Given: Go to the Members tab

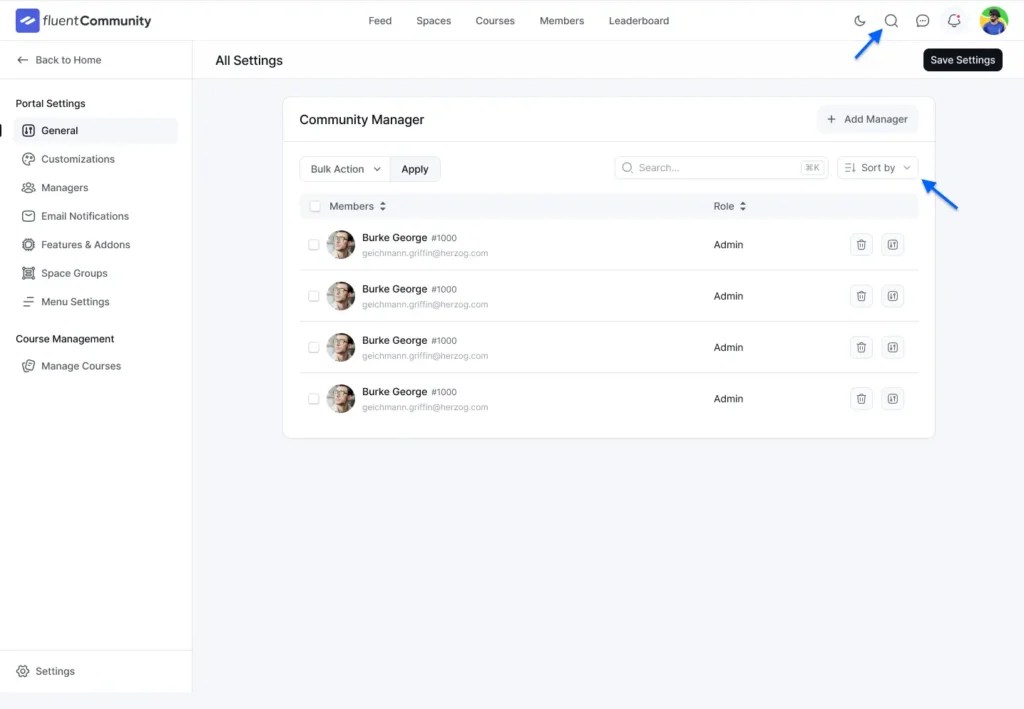Looking at the screenshot, I should tap(562, 21).
